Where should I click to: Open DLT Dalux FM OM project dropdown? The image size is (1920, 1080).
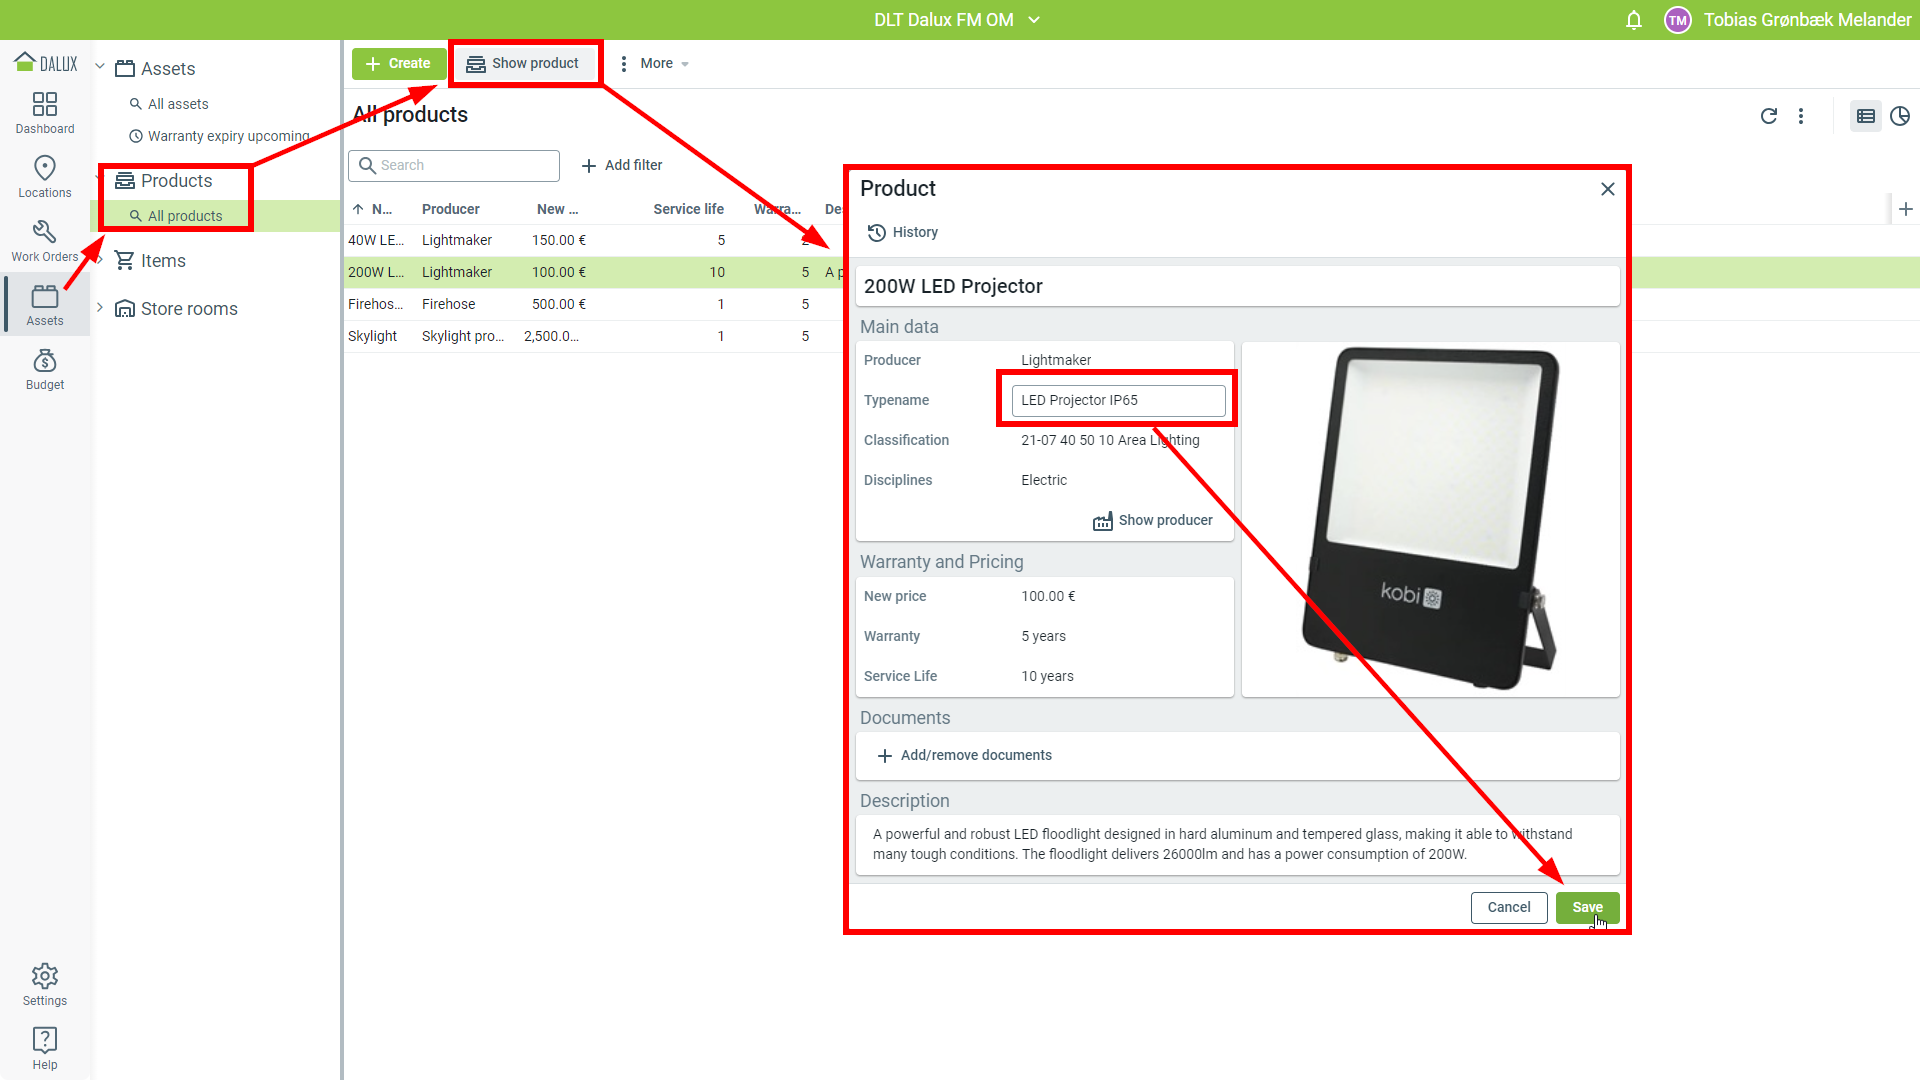957,20
